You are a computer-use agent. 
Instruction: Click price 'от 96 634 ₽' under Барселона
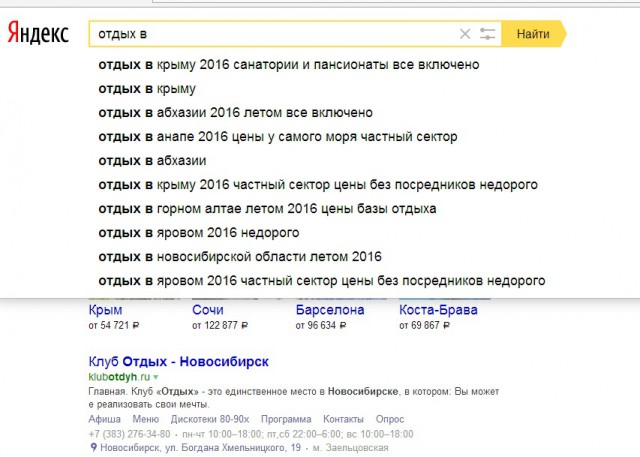pyautogui.click(x=321, y=326)
